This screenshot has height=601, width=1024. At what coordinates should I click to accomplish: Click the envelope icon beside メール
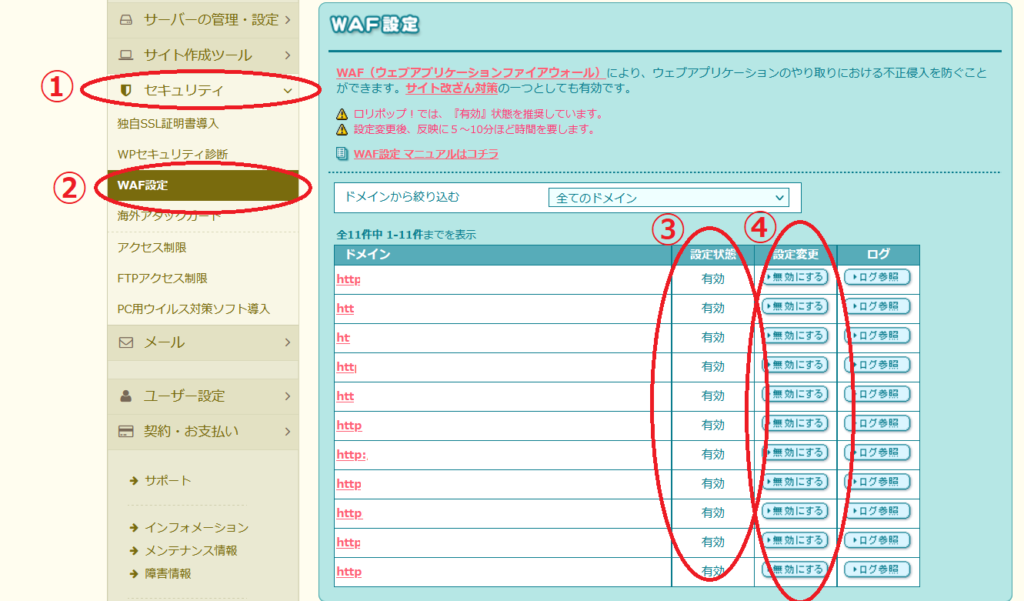click(x=126, y=342)
